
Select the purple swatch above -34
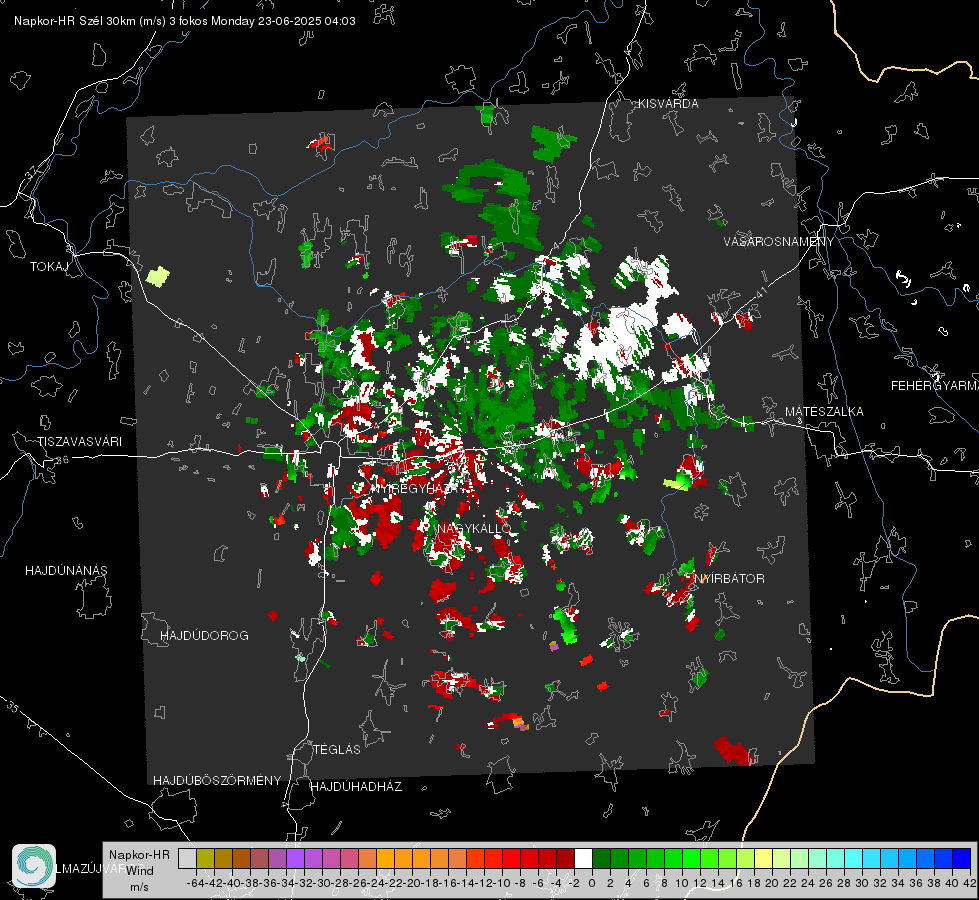(x=295, y=858)
